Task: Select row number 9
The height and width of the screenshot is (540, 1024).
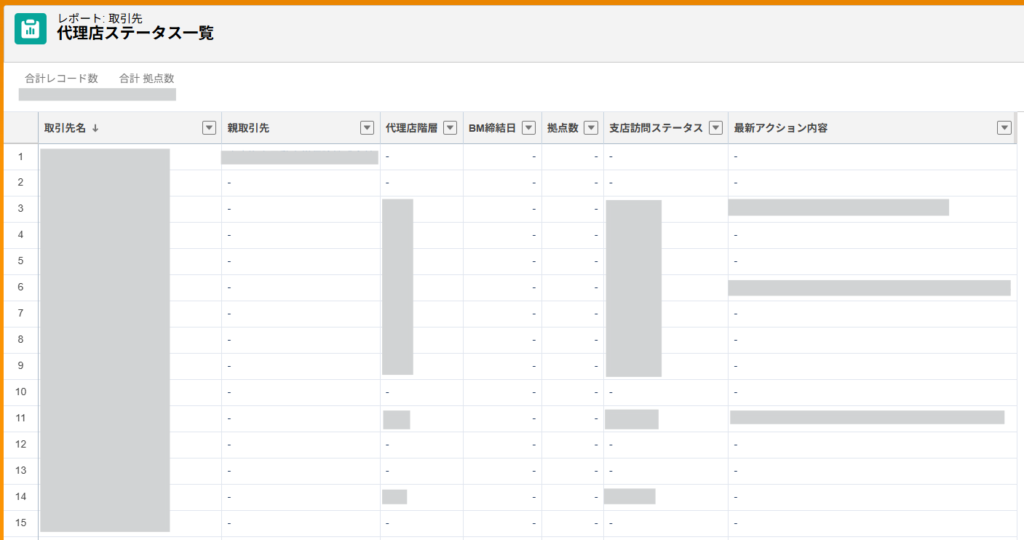Action: (21, 365)
